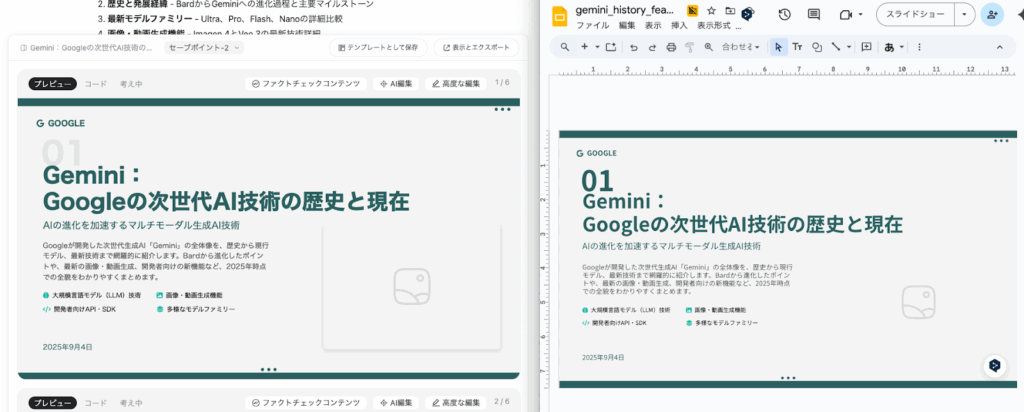This screenshot has height=412, width=1024.
Task: Open the comments panel icon
Action: click(x=813, y=14)
